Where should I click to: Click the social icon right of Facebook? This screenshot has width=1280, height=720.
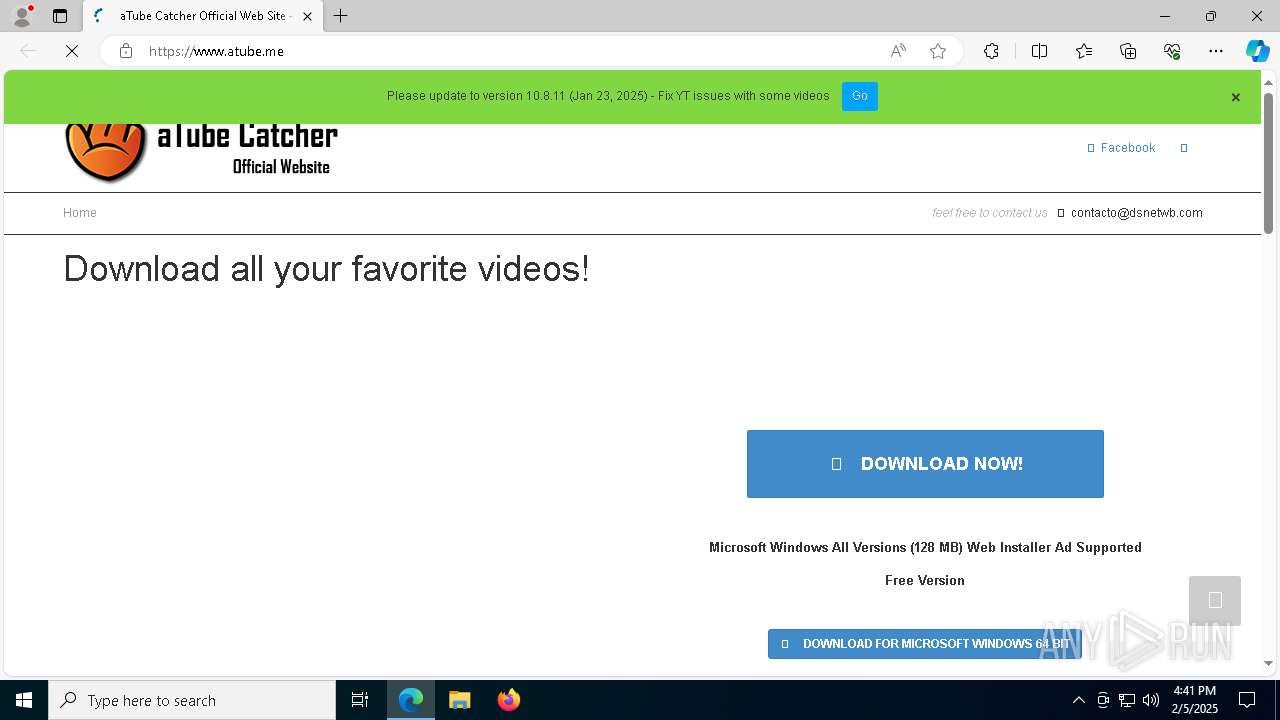[x=1184, y=148]
